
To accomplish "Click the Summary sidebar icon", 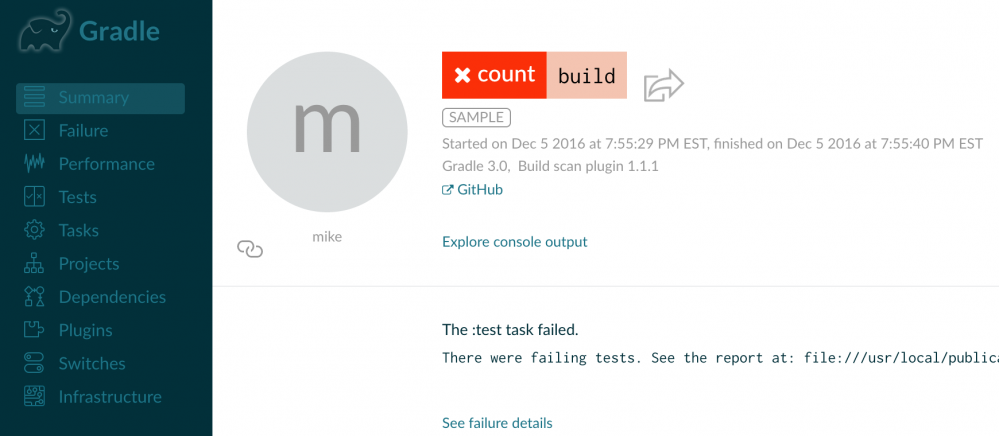I will [x=35, y=98].
